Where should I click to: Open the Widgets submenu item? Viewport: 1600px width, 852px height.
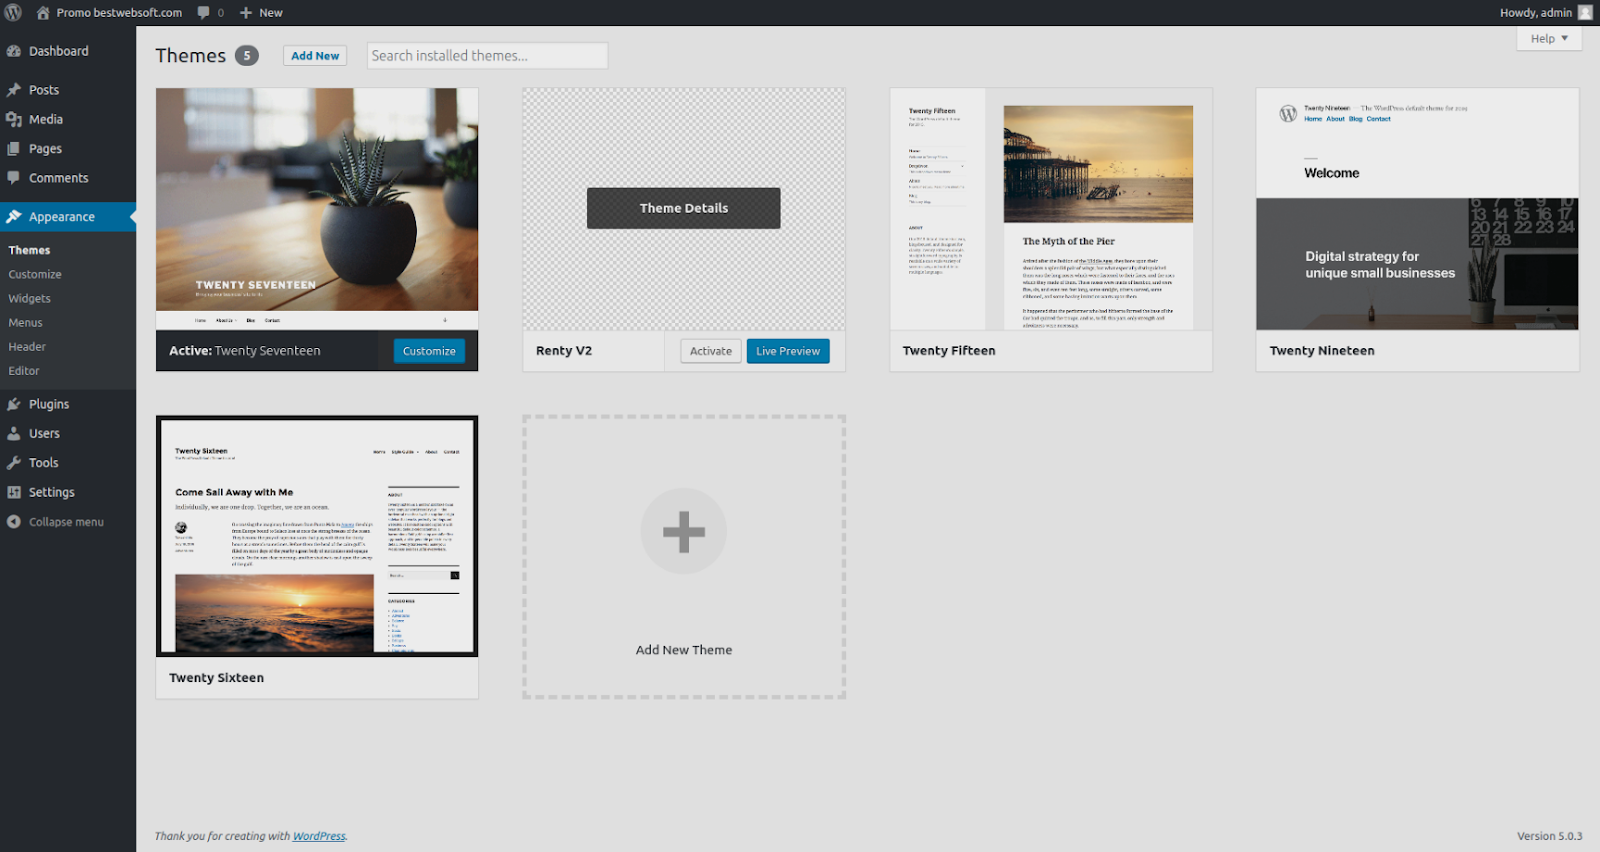[x=30, y=298]
